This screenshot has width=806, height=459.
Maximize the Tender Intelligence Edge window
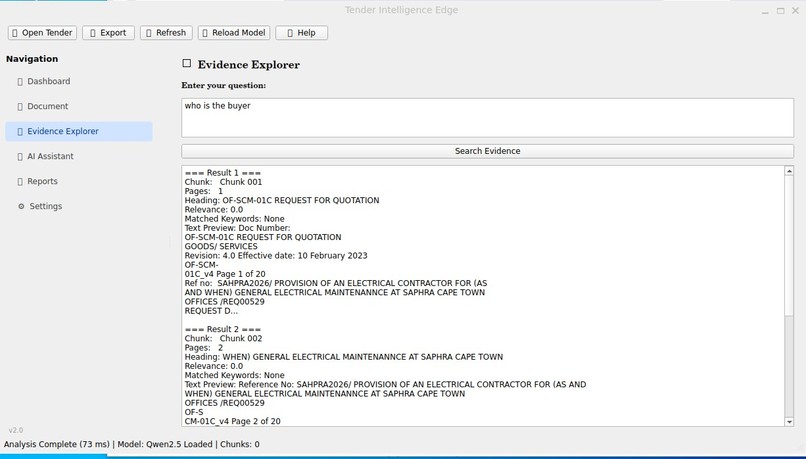pyautogui.click(x=781, y=10)
